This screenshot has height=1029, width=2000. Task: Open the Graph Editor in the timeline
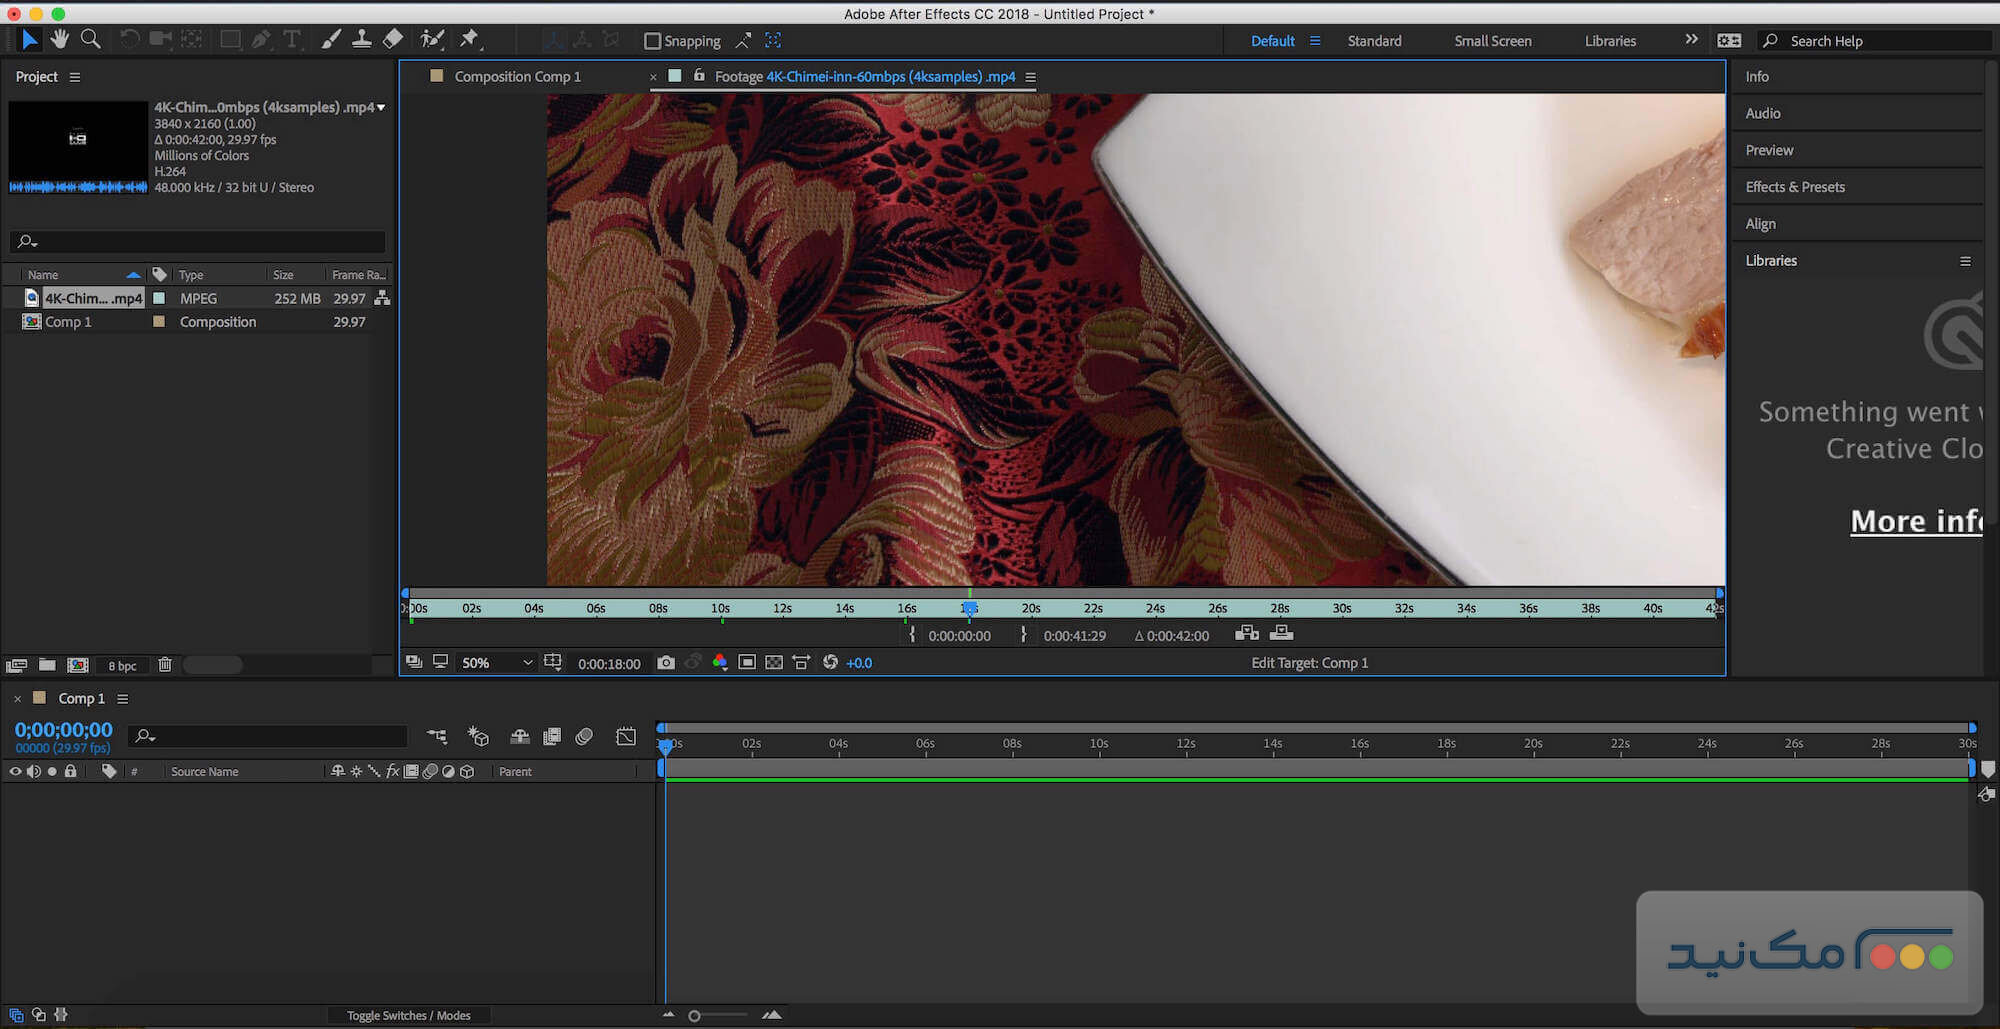click(625, 736)
